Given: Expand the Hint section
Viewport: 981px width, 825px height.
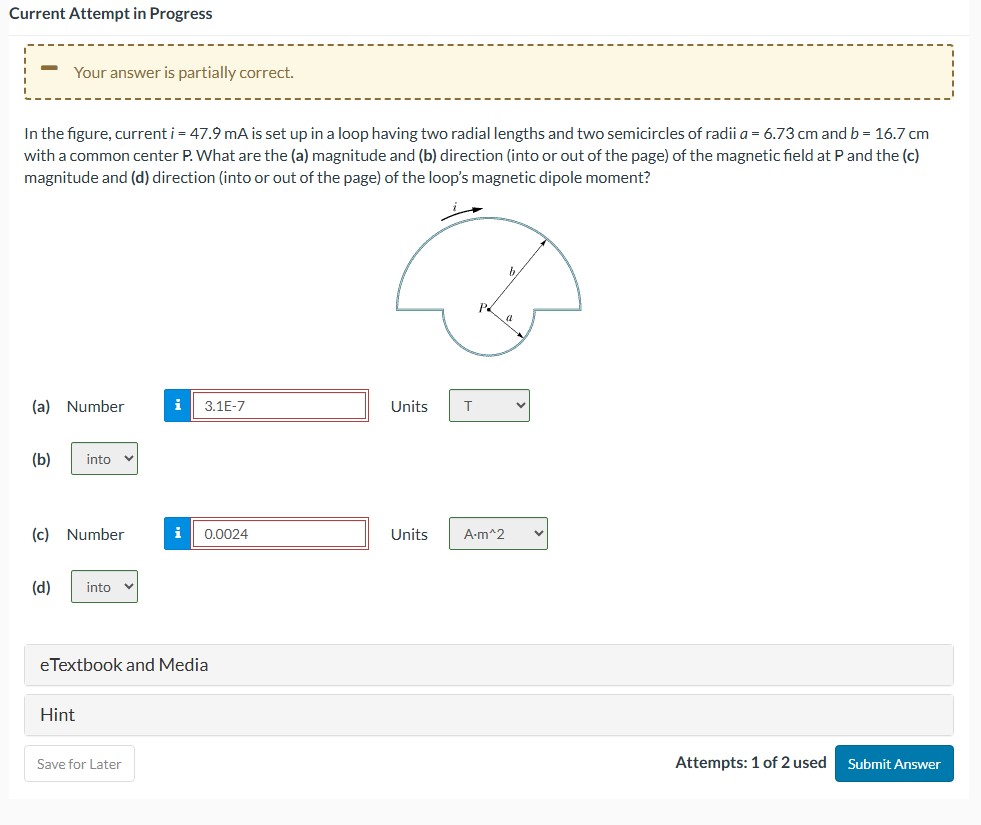Looking at the screenshot, I should pos(58,714).
